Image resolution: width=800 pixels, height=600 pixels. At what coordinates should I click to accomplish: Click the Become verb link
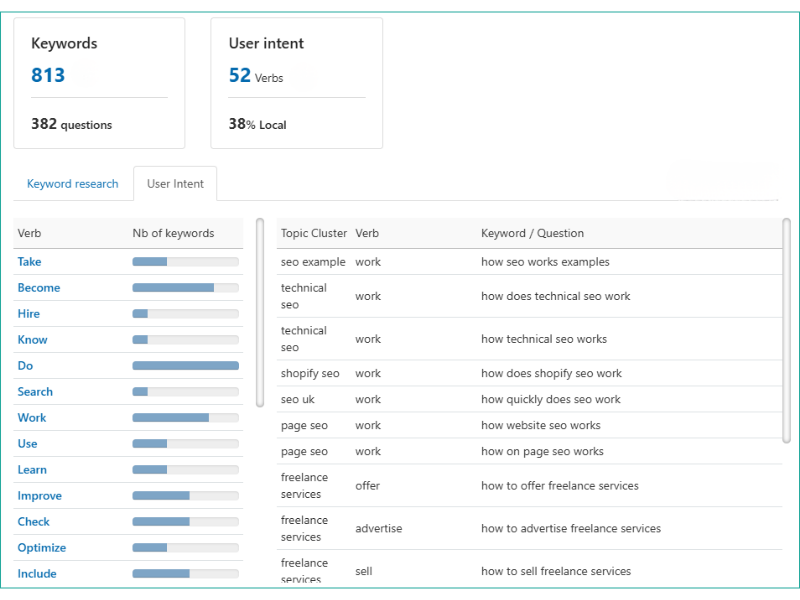[38, 287]
